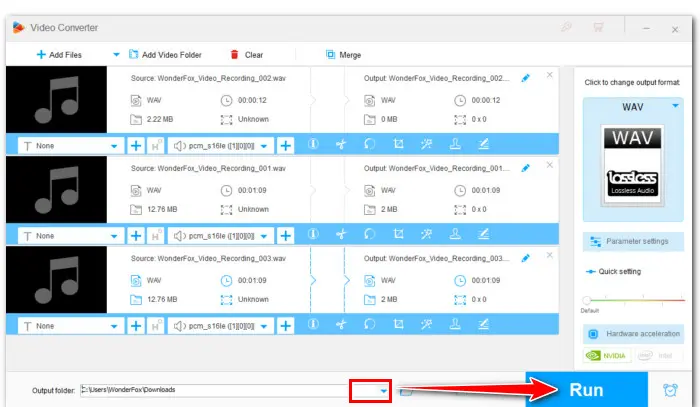Image resolution: width=700 pixels, height=407 pixels.
Task: Rename output of Recording_003 with pencil icon
Action: coord(525,258)
